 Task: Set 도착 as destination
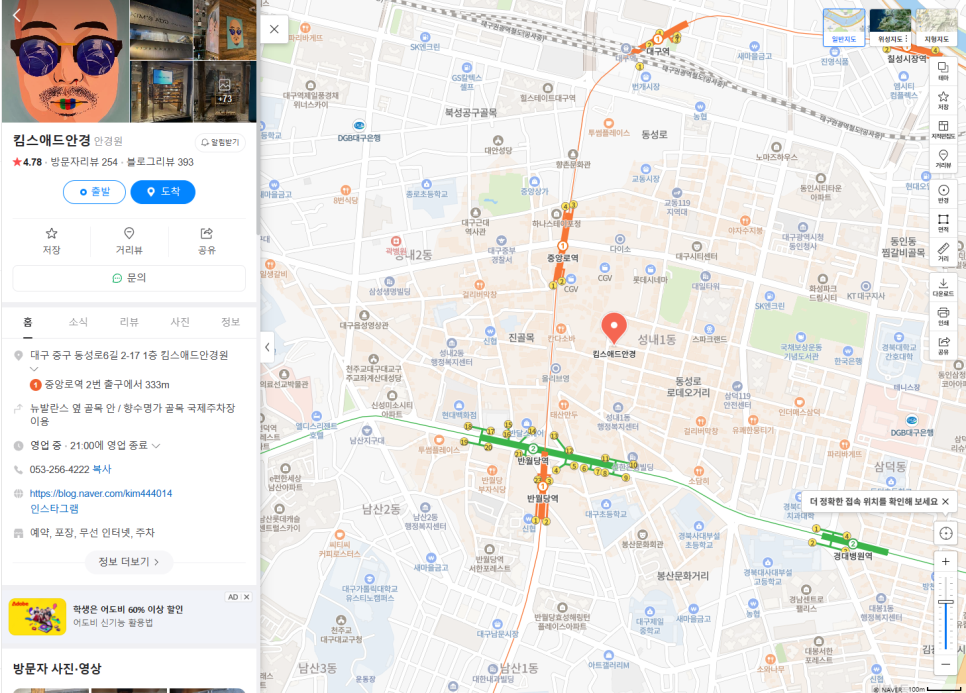(163, 192)
